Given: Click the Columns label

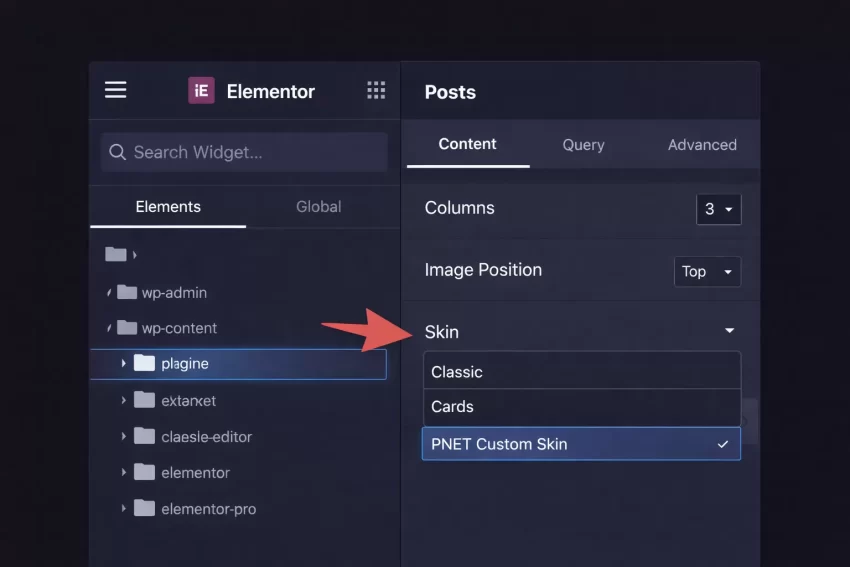Looking at the screenshot, I should [x=459, y=208].
